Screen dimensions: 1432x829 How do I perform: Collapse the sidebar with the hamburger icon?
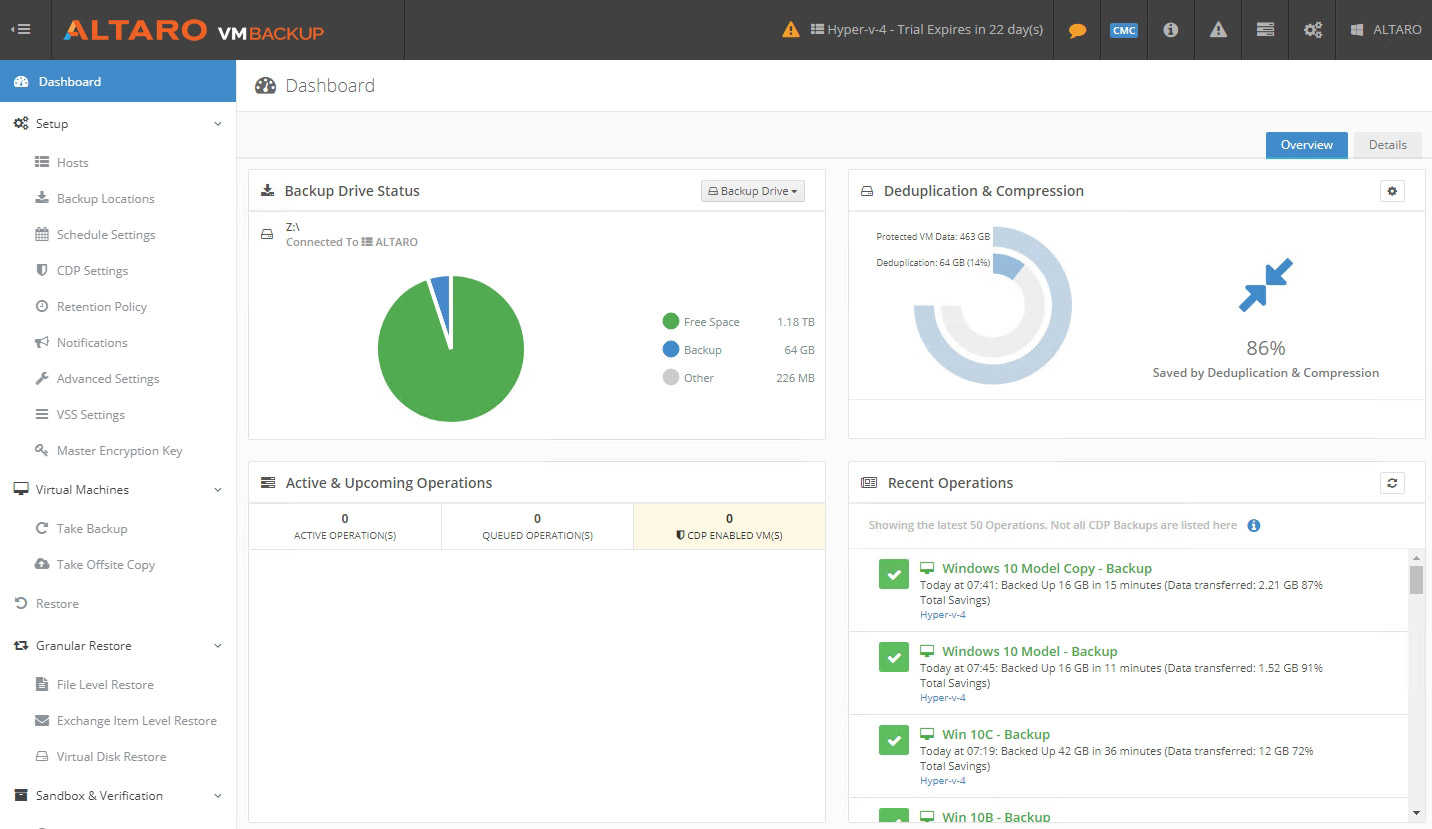(22, 28)
